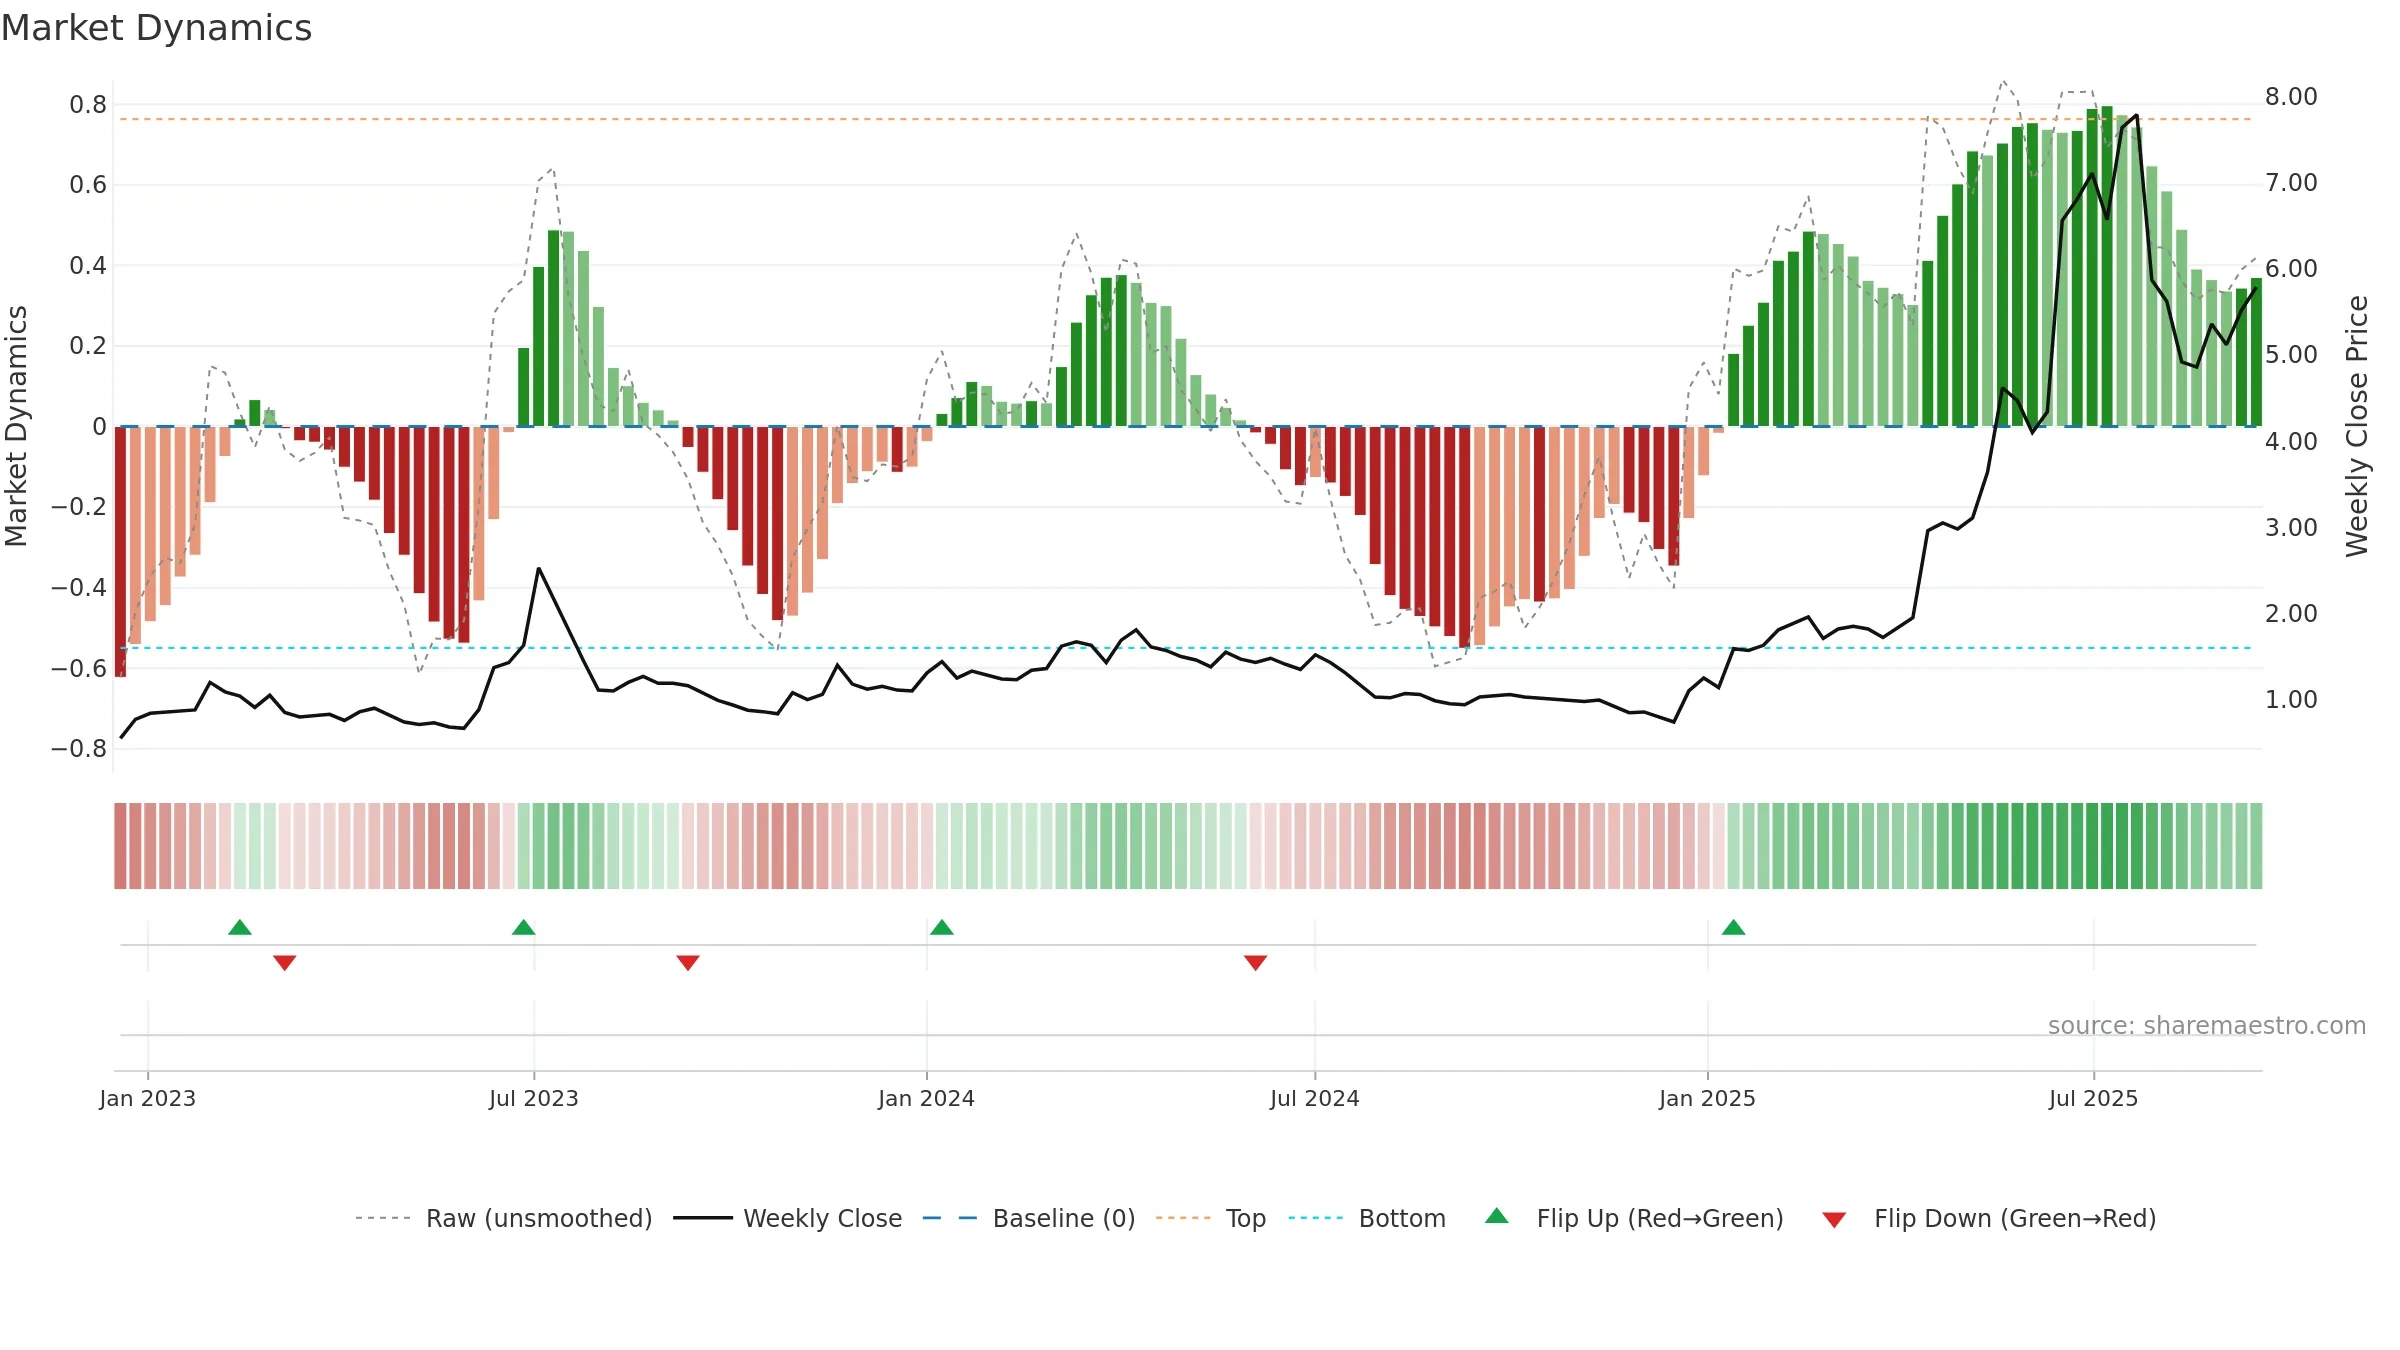Click the green triangle icon in the legend
The image size is (2400, 1350).
point(1496,1216)
